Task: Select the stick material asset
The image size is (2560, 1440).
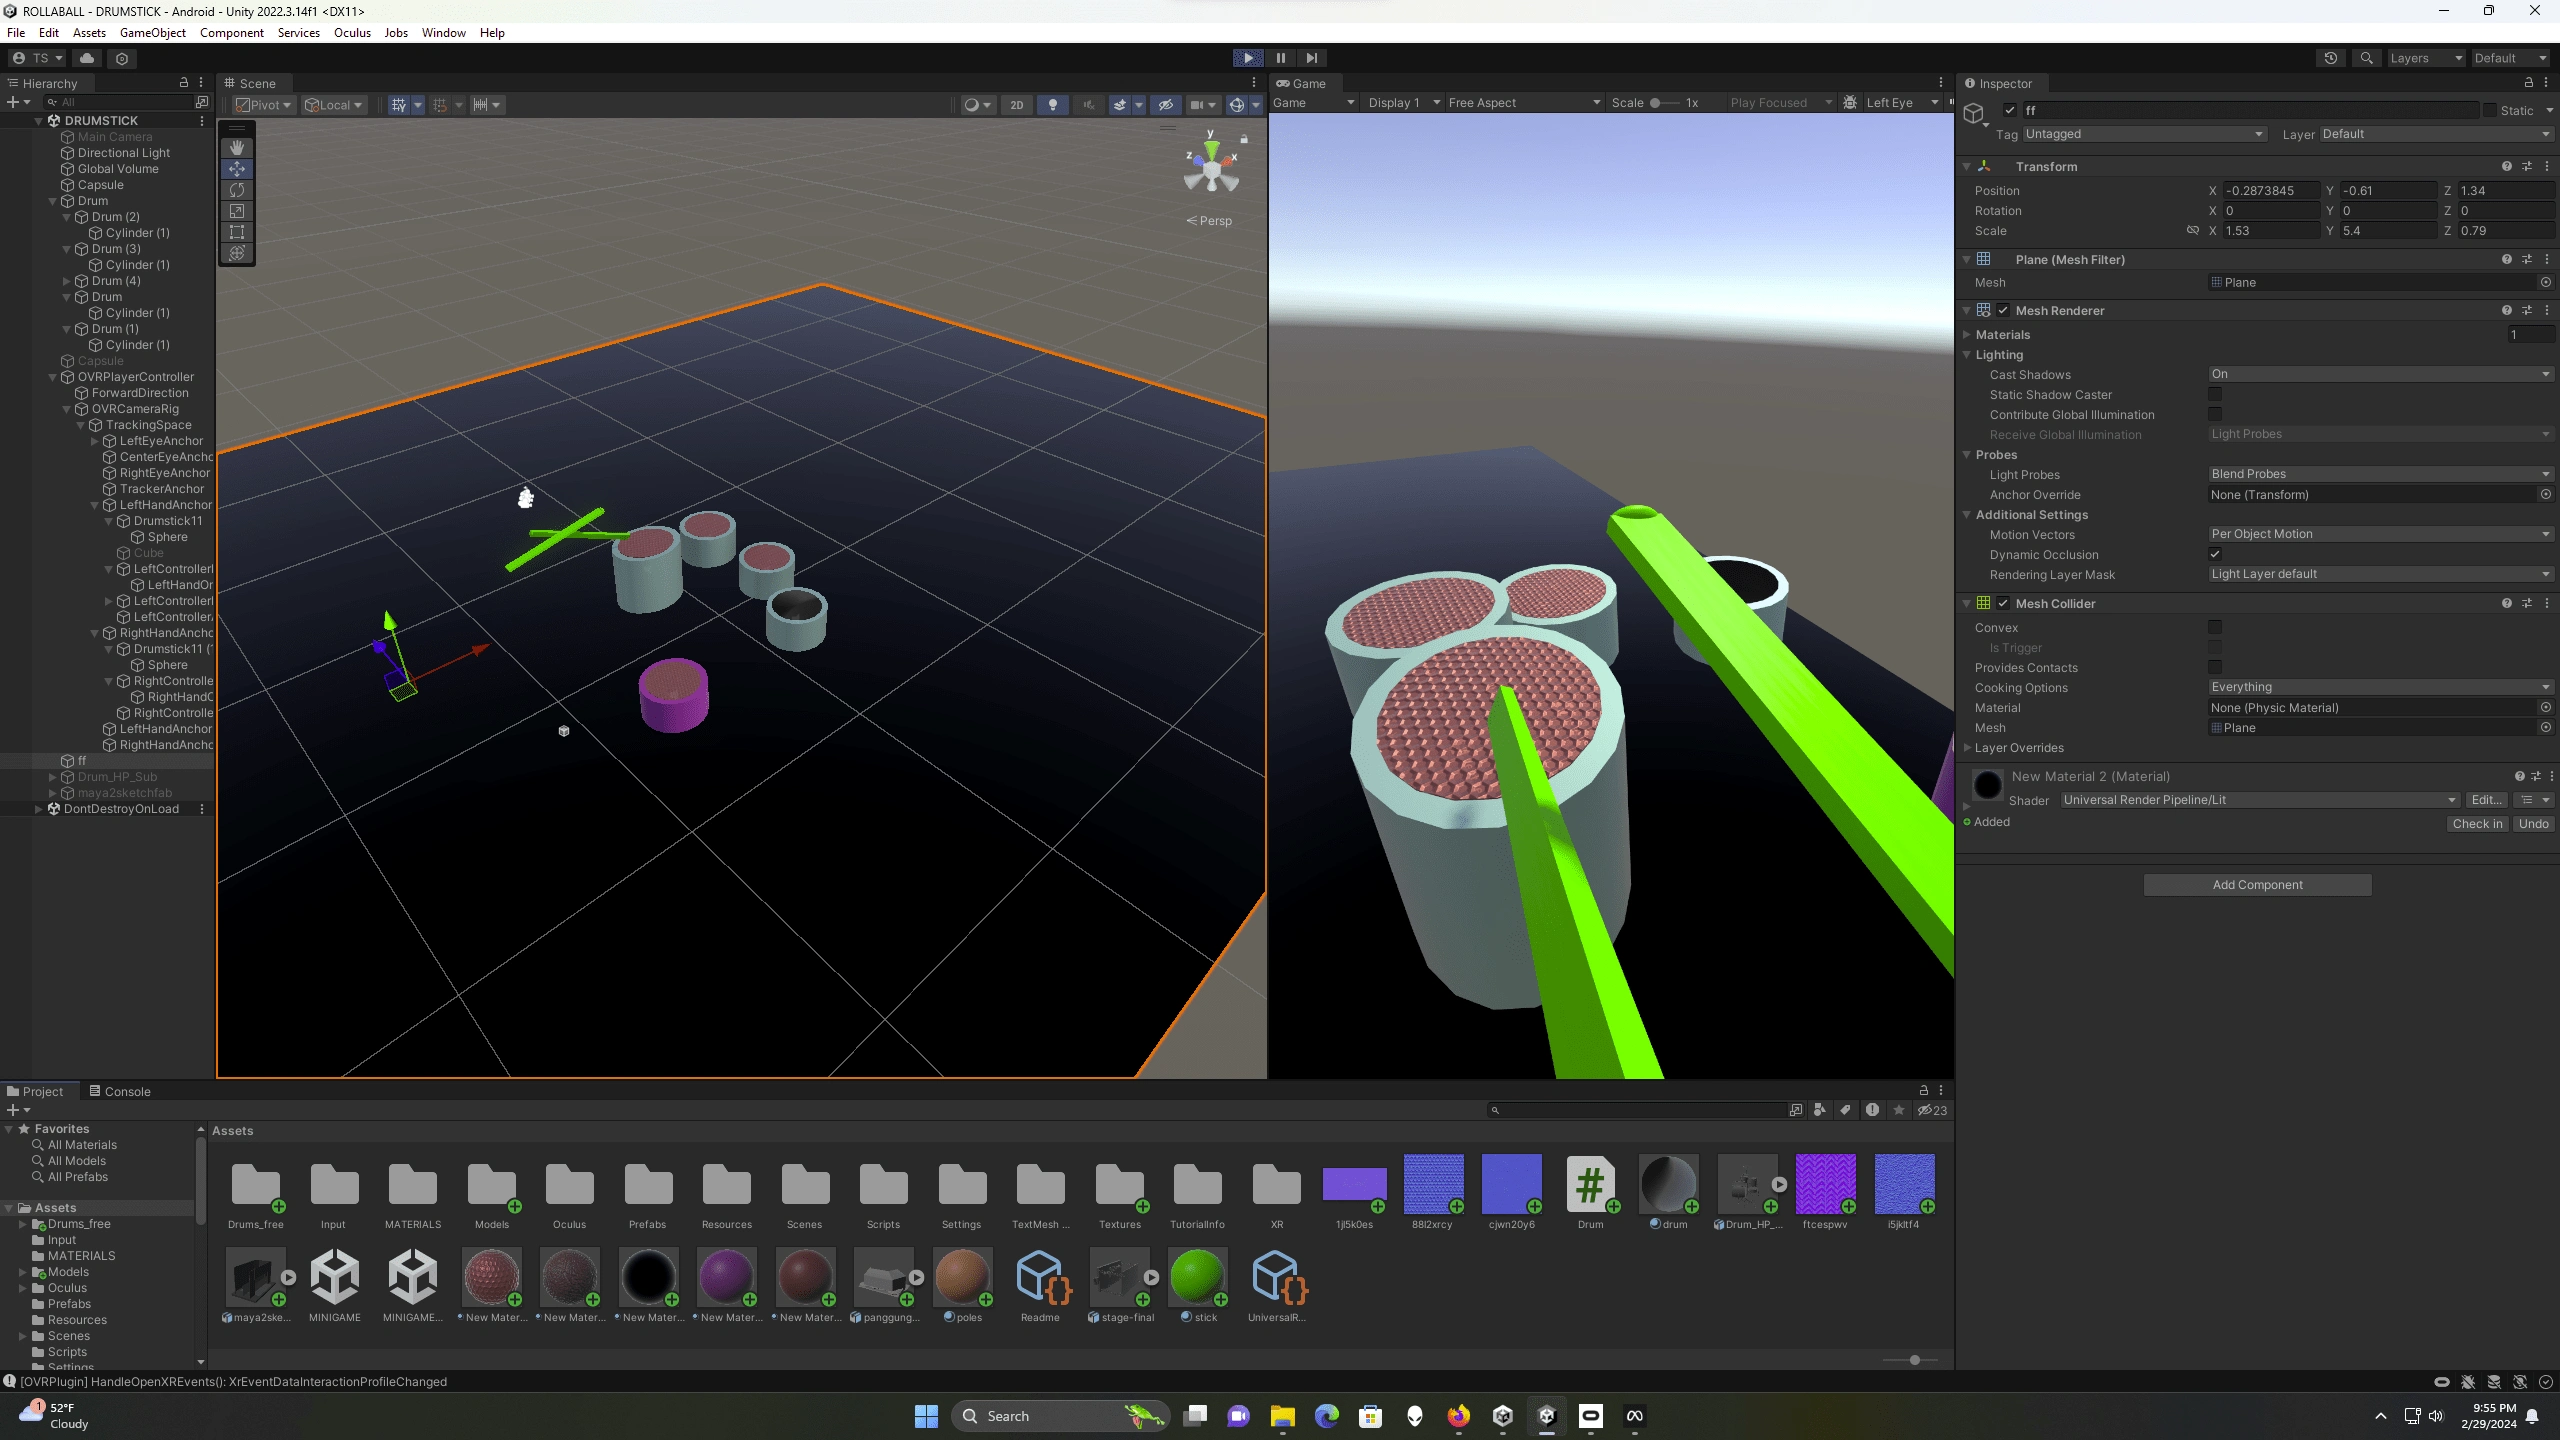Action: 1197,1277
